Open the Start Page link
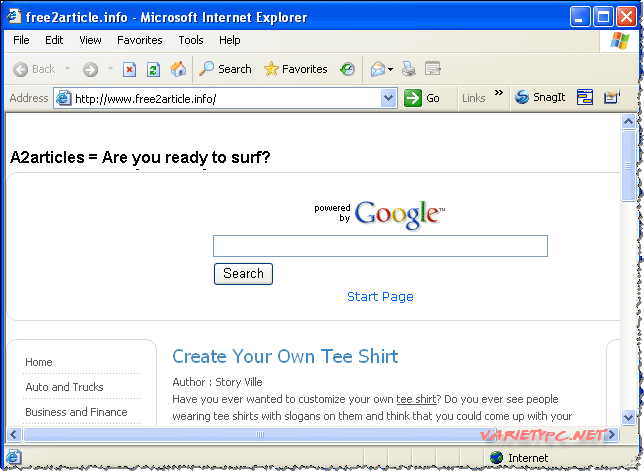 click(380, 296)
